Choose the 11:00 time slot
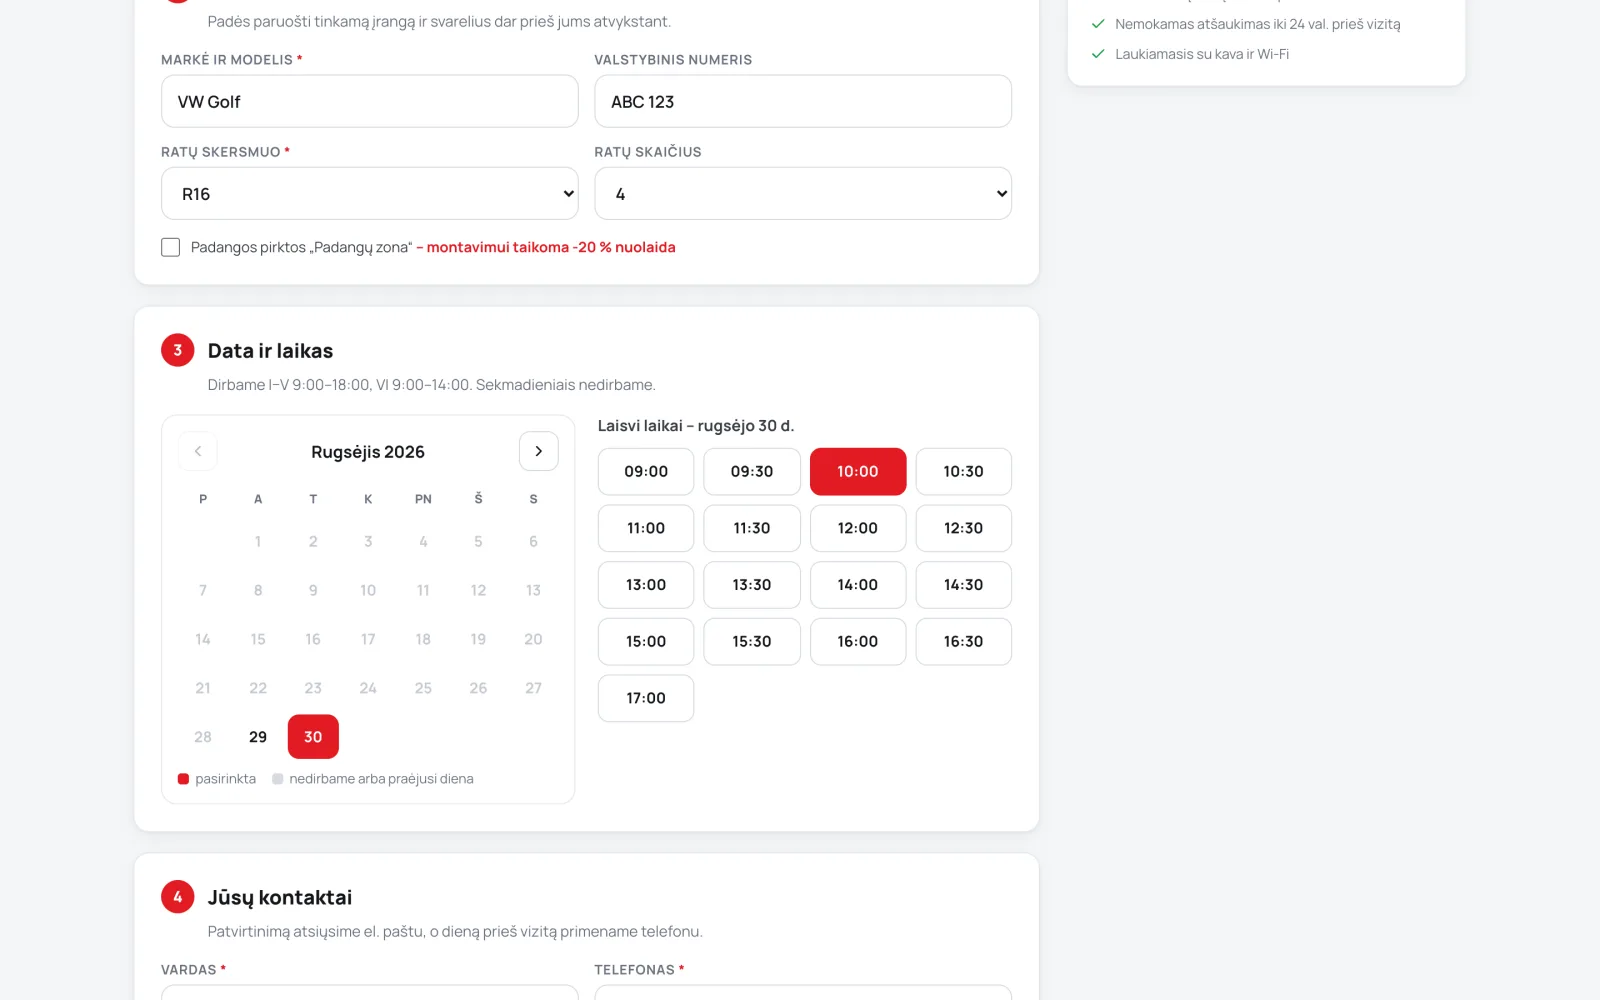This screenshot has height=1000, width=1600. click(x=646, y=528)
